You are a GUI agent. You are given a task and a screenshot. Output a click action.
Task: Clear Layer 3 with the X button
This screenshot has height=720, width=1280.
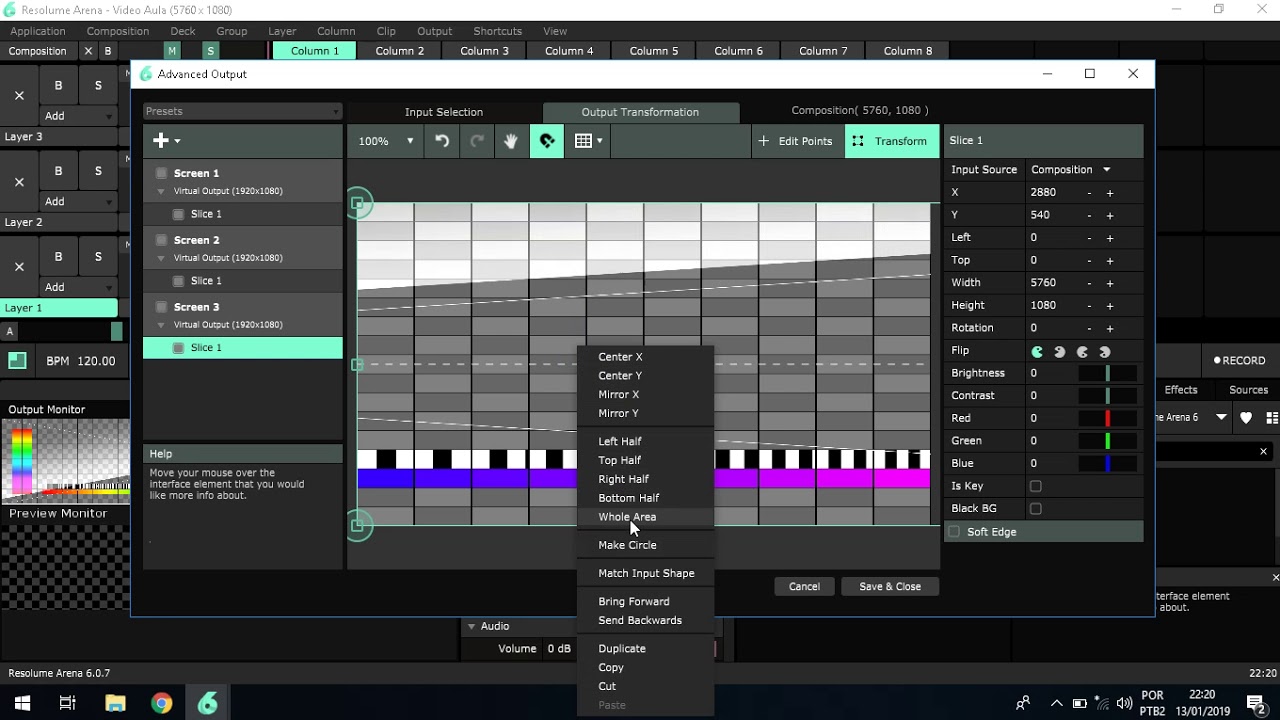(x=19, y=96)
